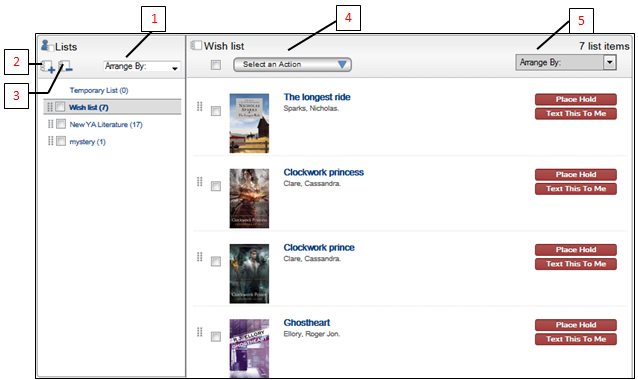638x380 pixels.
Task: Click drag handle of The longest ride
Action: point(199,106)
